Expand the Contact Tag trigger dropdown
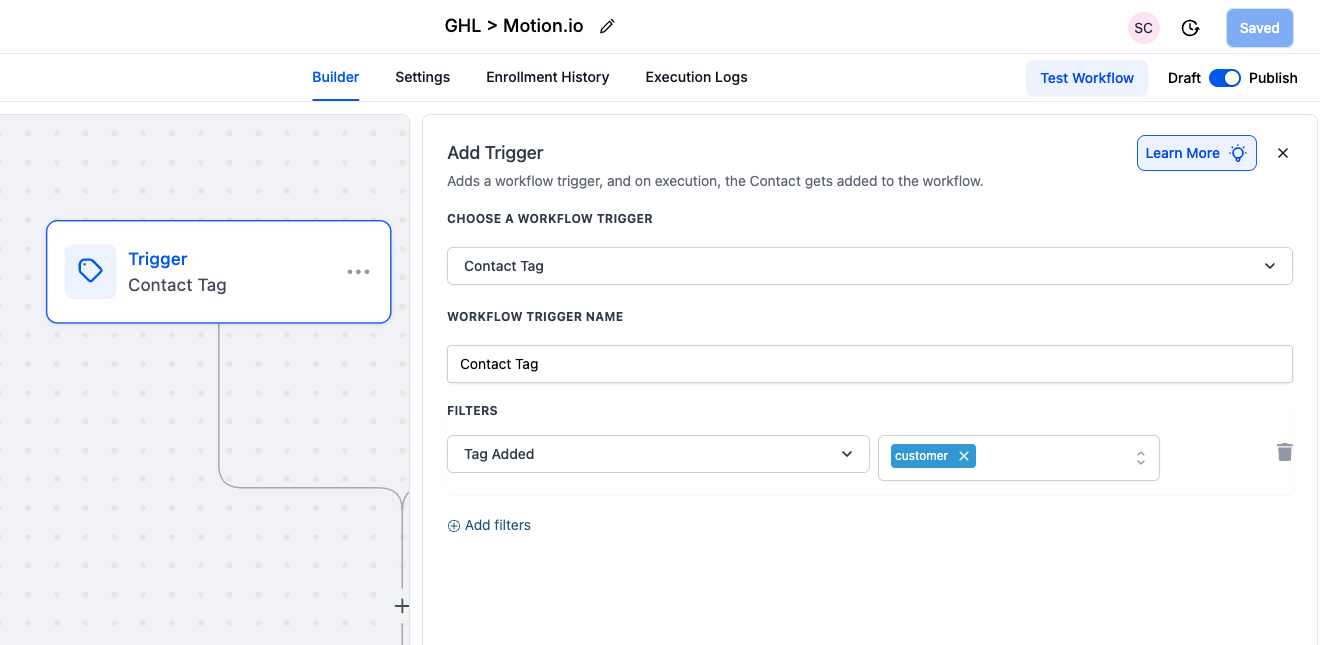Image resolution: width=1320 pixels, height=645 pixels. click(x=870, y=266)
